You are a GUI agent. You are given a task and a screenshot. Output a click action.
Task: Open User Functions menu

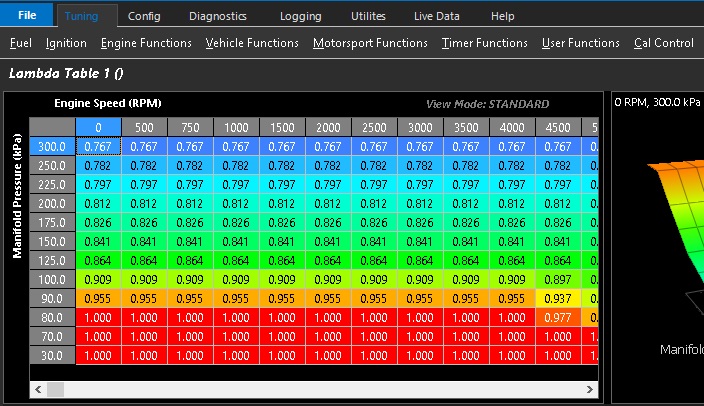[x=581, y=43]
